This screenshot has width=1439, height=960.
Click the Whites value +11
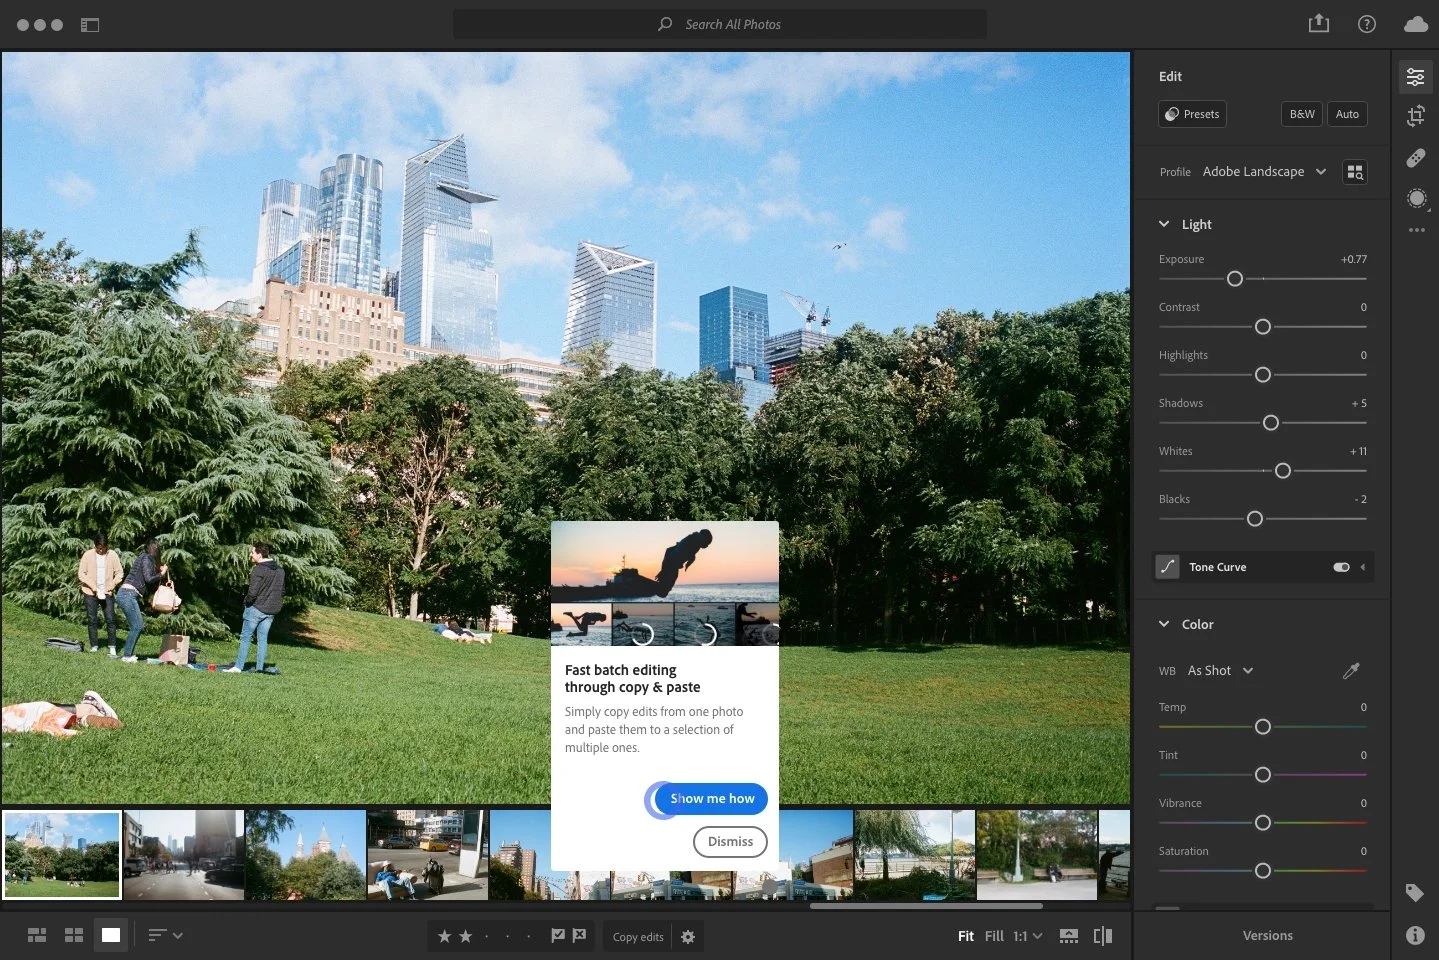pos(1358,451)
